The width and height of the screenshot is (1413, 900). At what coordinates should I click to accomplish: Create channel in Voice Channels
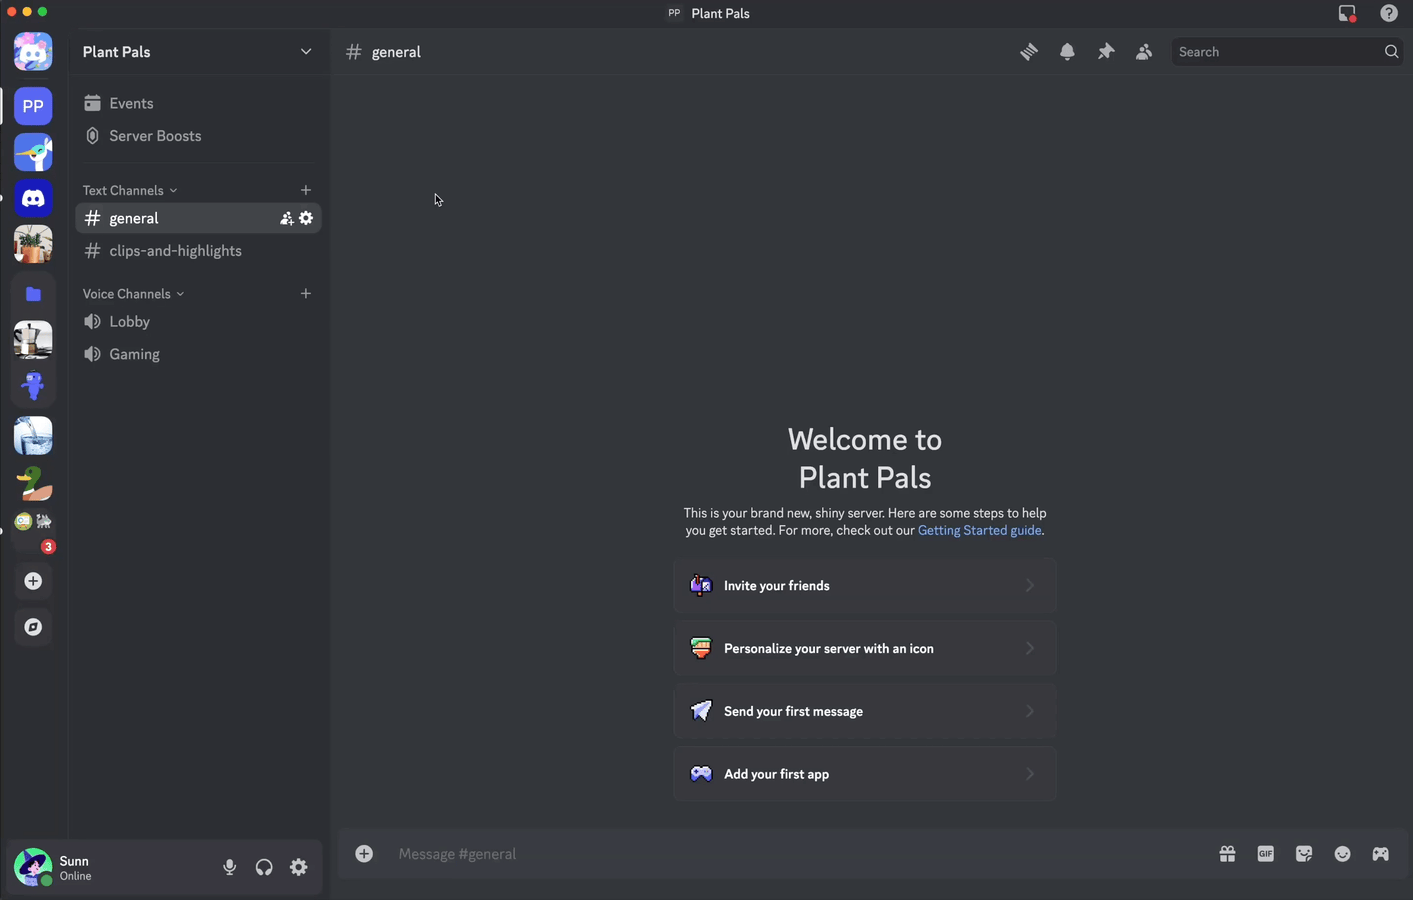coord(306,294)
